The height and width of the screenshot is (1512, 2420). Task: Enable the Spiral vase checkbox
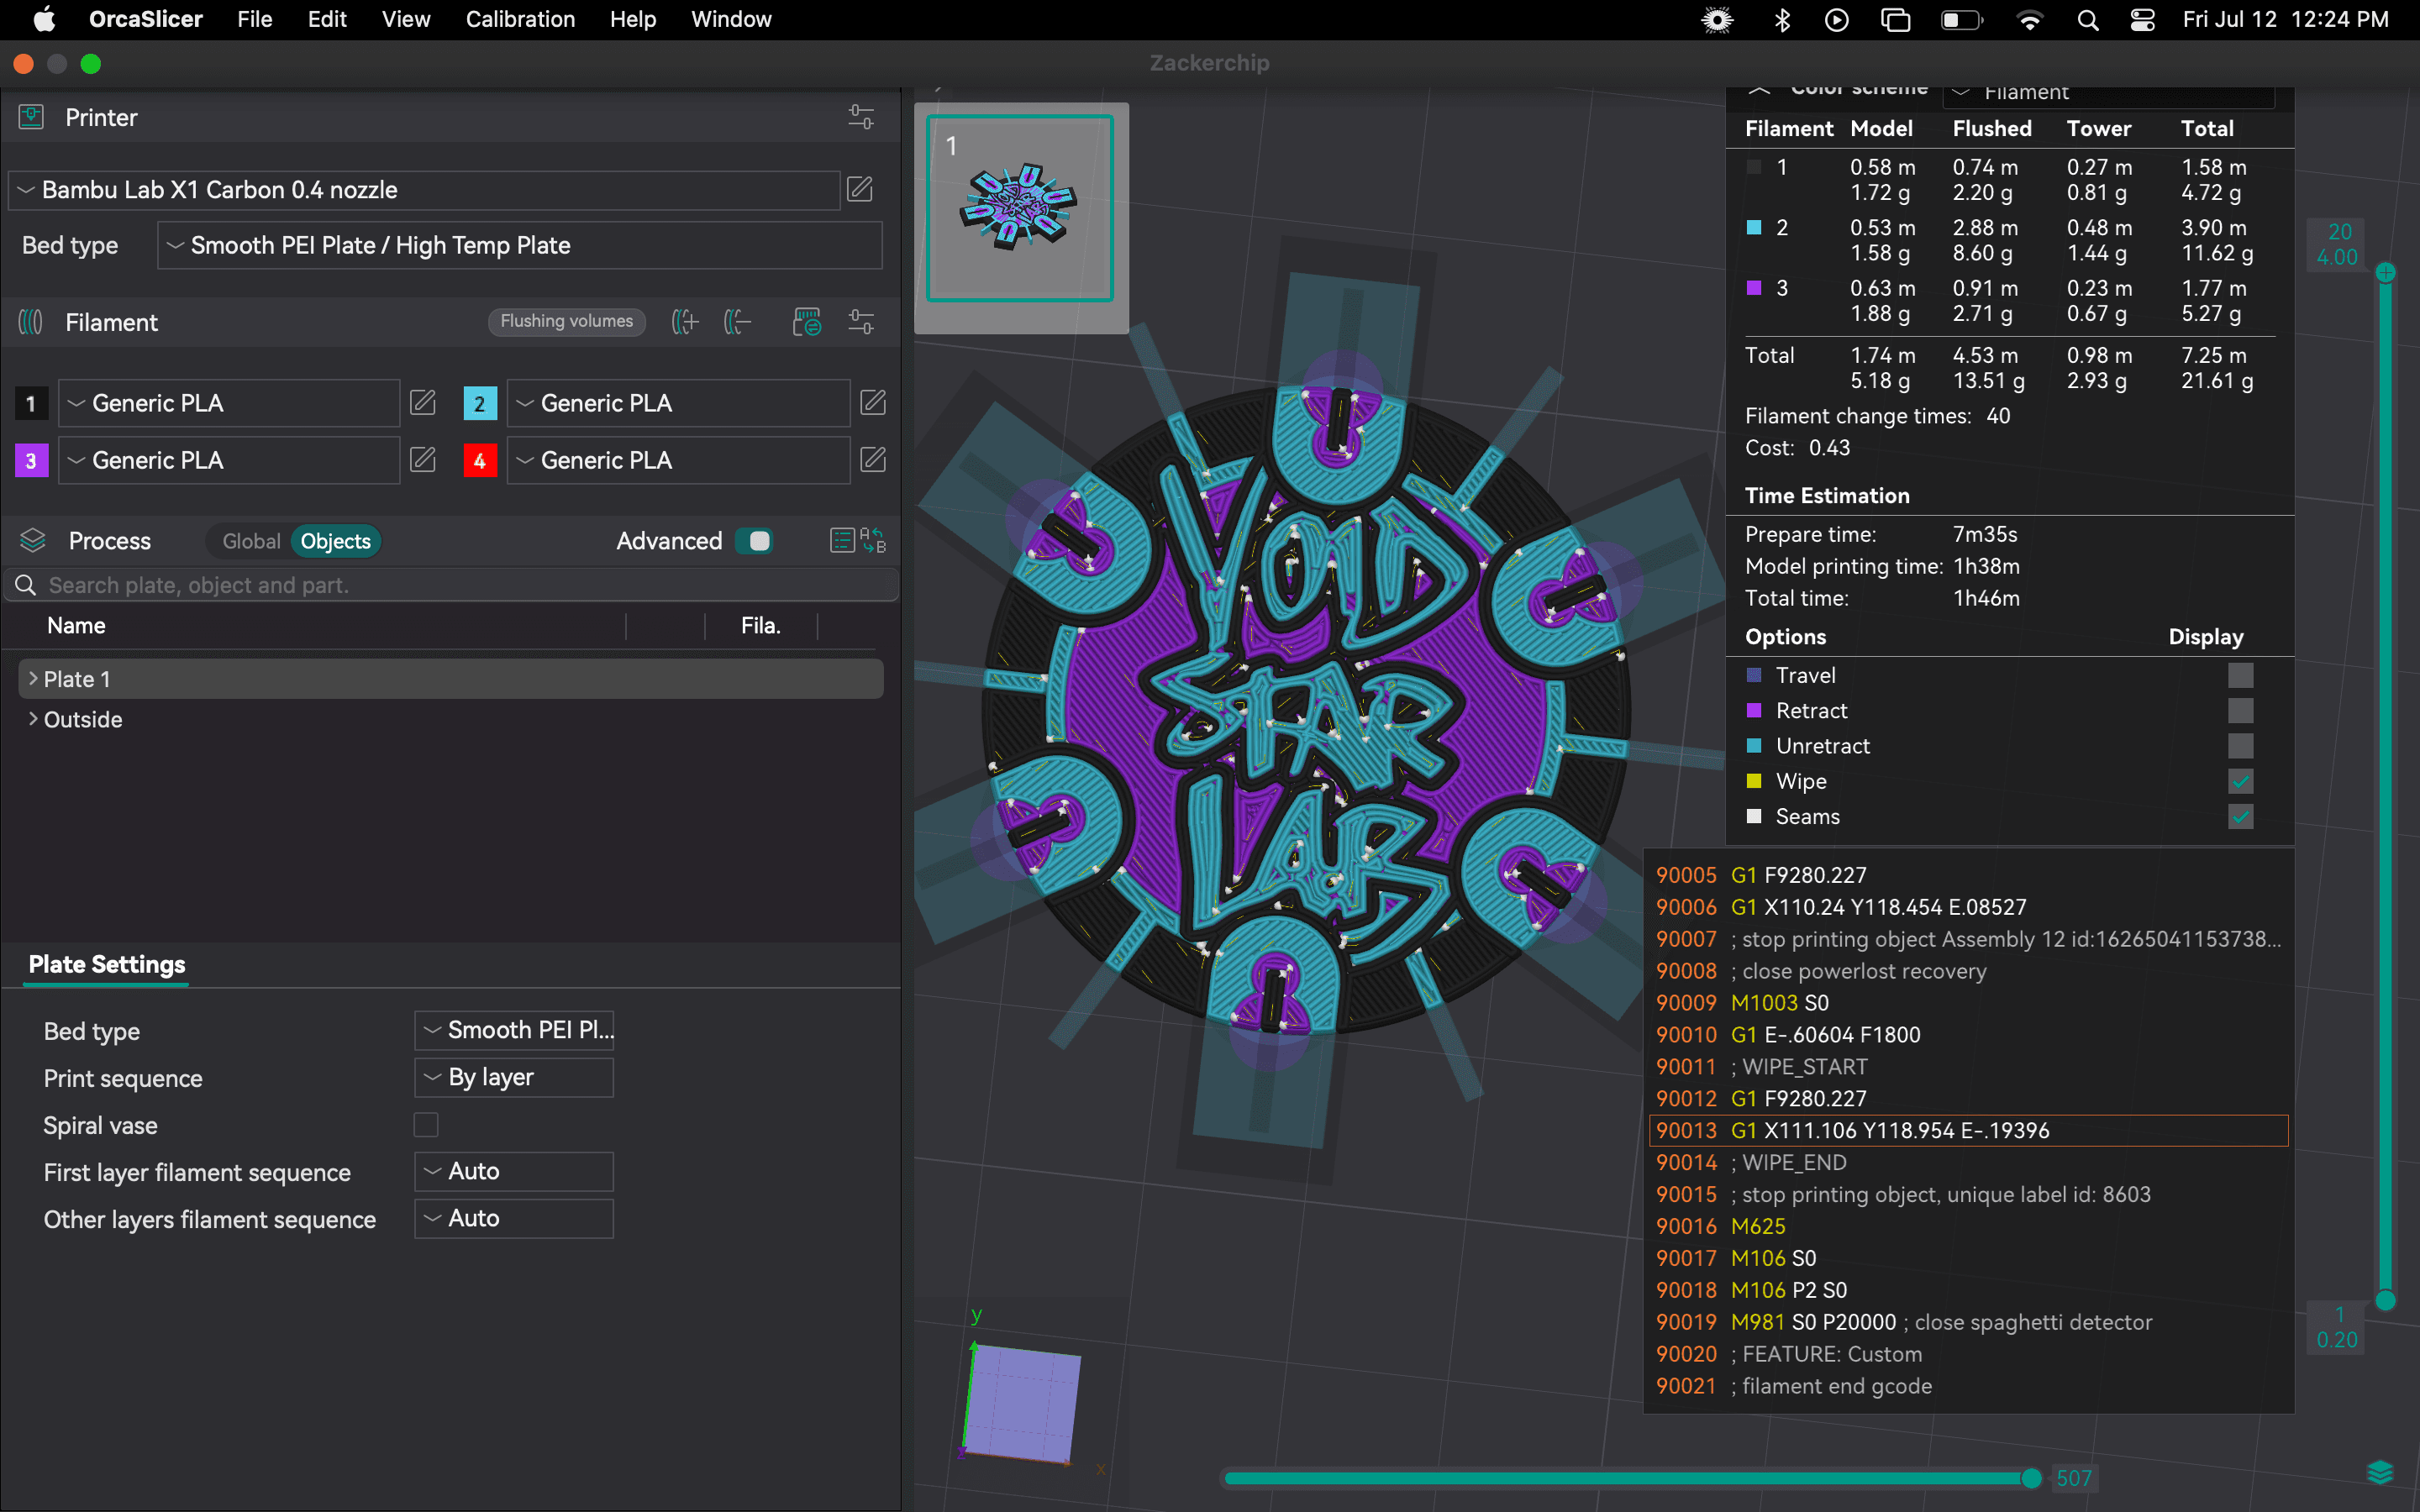(426, 1125)
